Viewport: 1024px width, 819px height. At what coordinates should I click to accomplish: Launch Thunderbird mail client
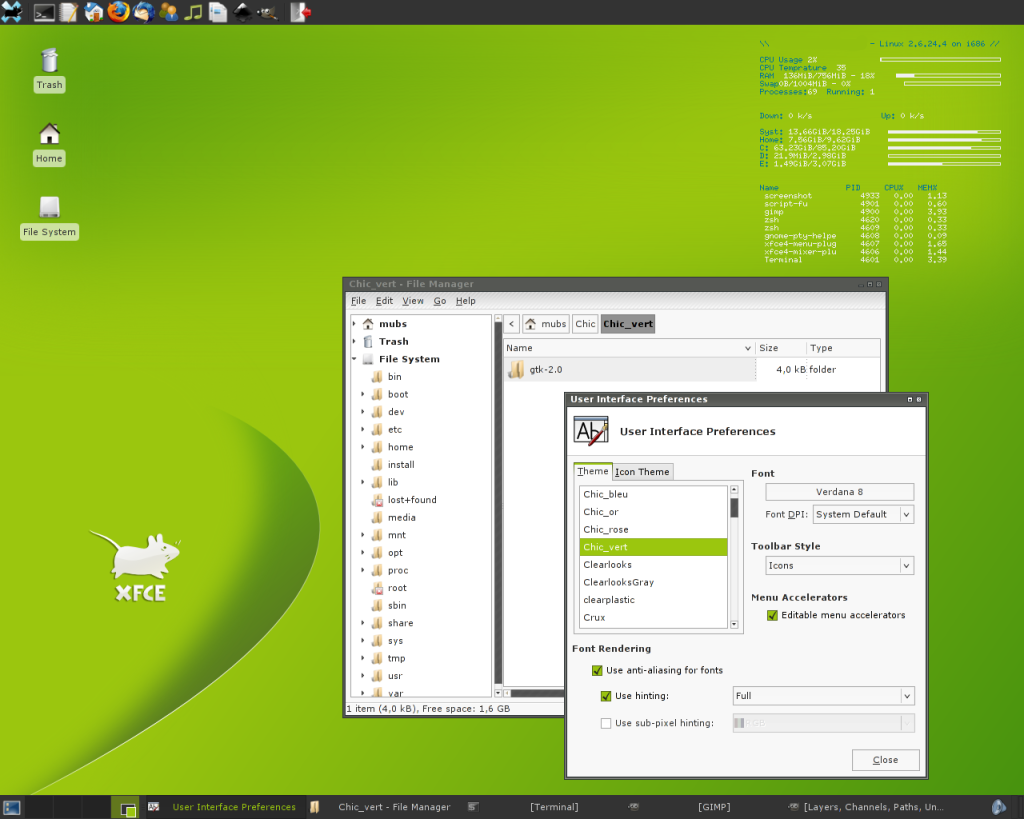coord(144,12)
